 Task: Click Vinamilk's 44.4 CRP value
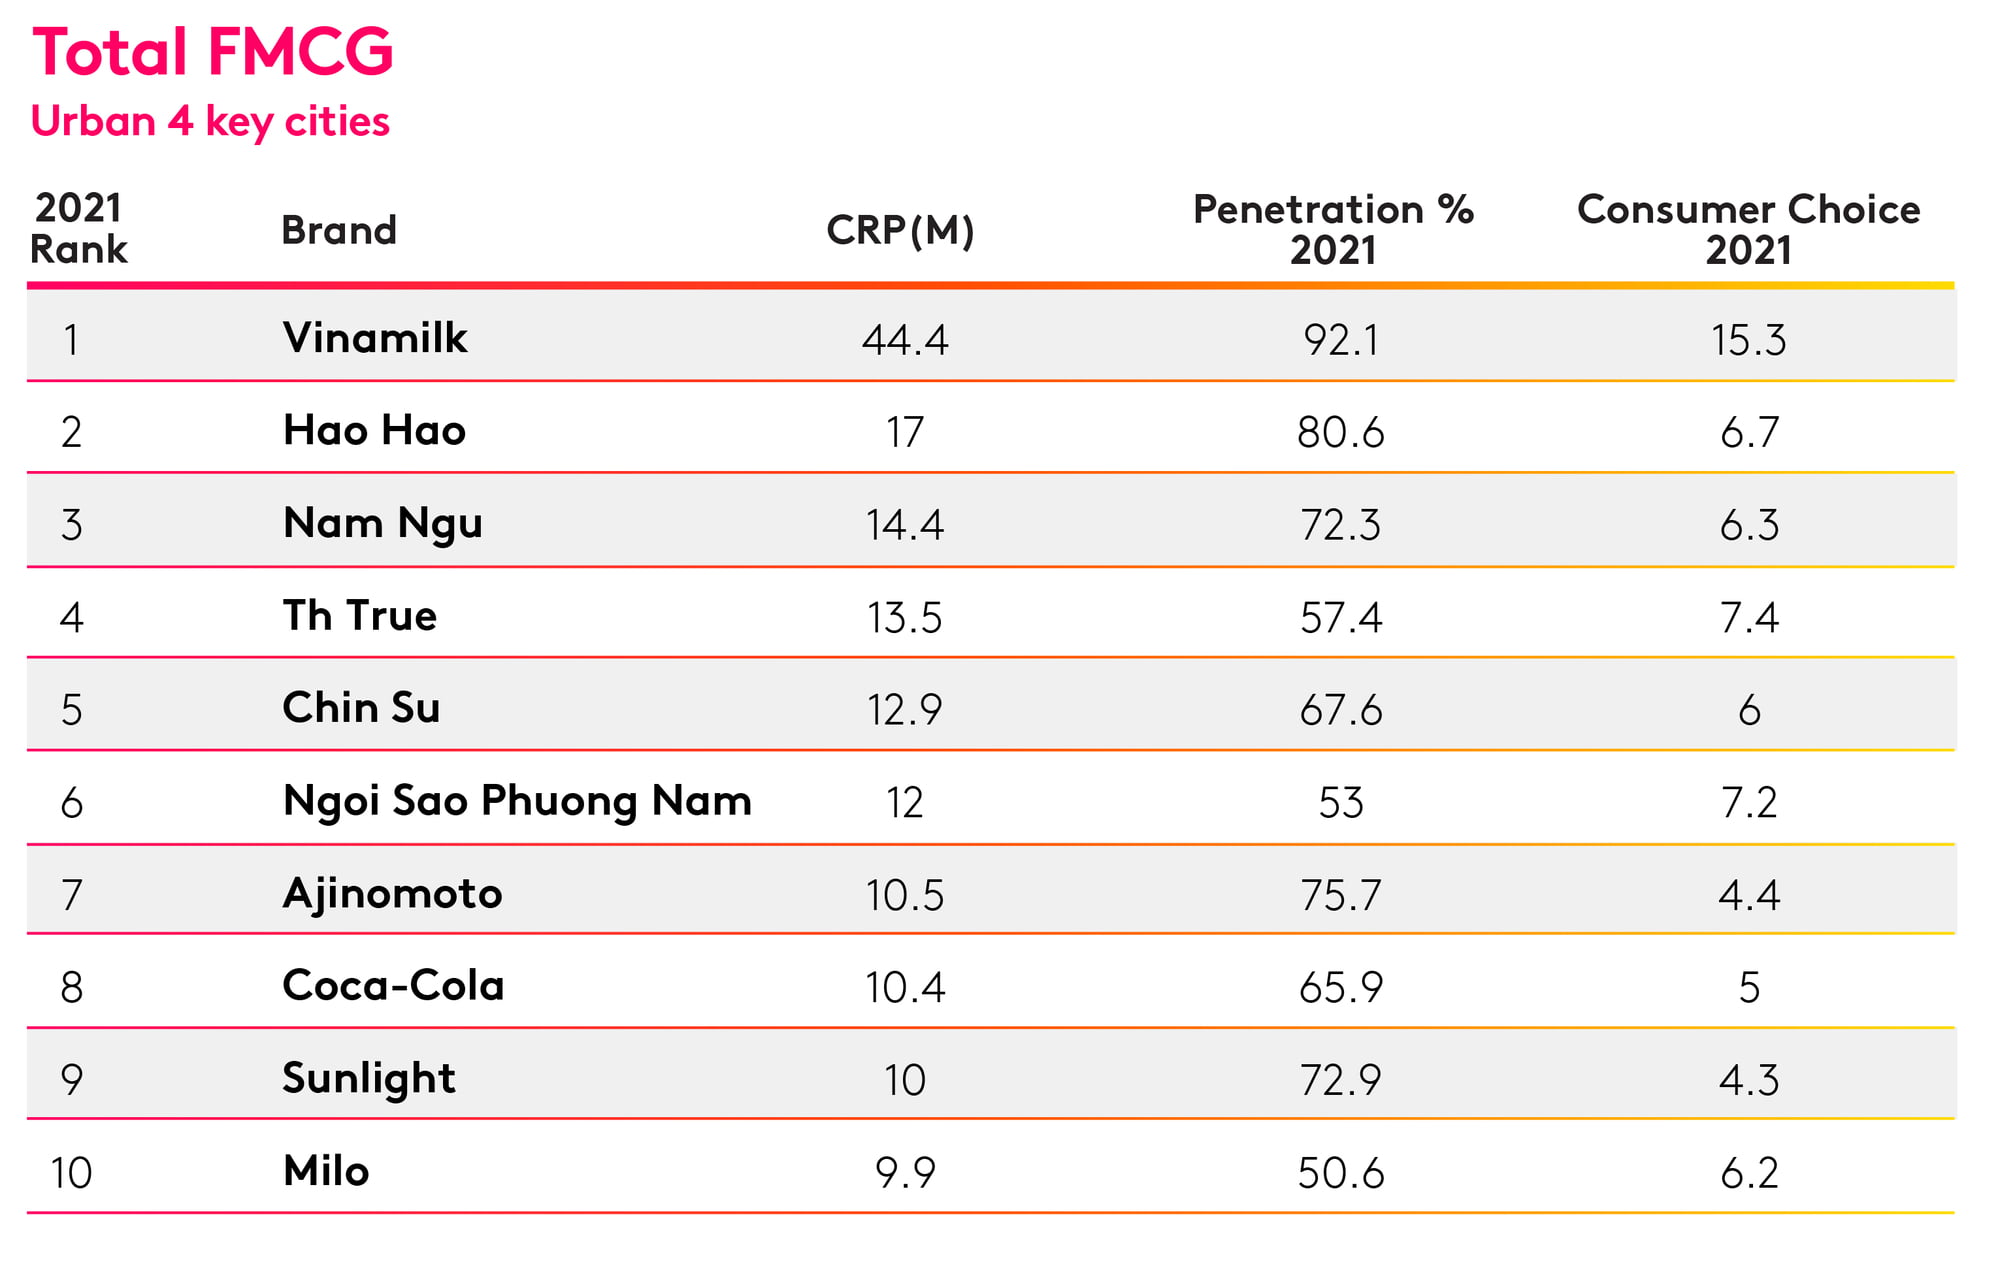click(905, 340)
